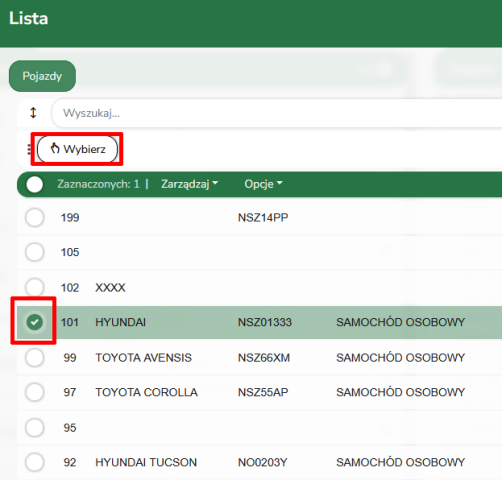Open the Opcje dropdown

[263, 184]
